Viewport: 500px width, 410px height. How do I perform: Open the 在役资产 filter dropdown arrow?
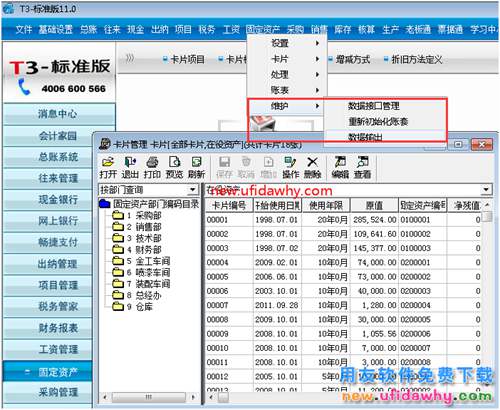[x=486, y=190]
